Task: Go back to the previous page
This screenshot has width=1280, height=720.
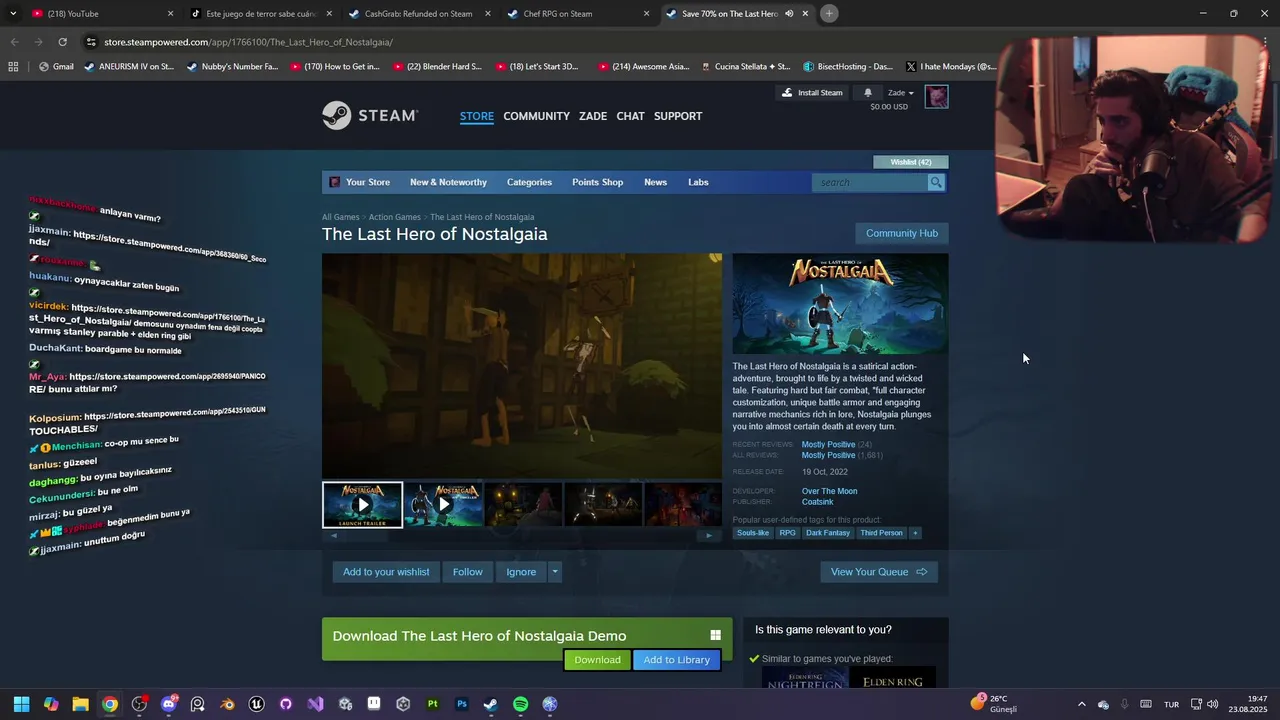Action: 14,42
